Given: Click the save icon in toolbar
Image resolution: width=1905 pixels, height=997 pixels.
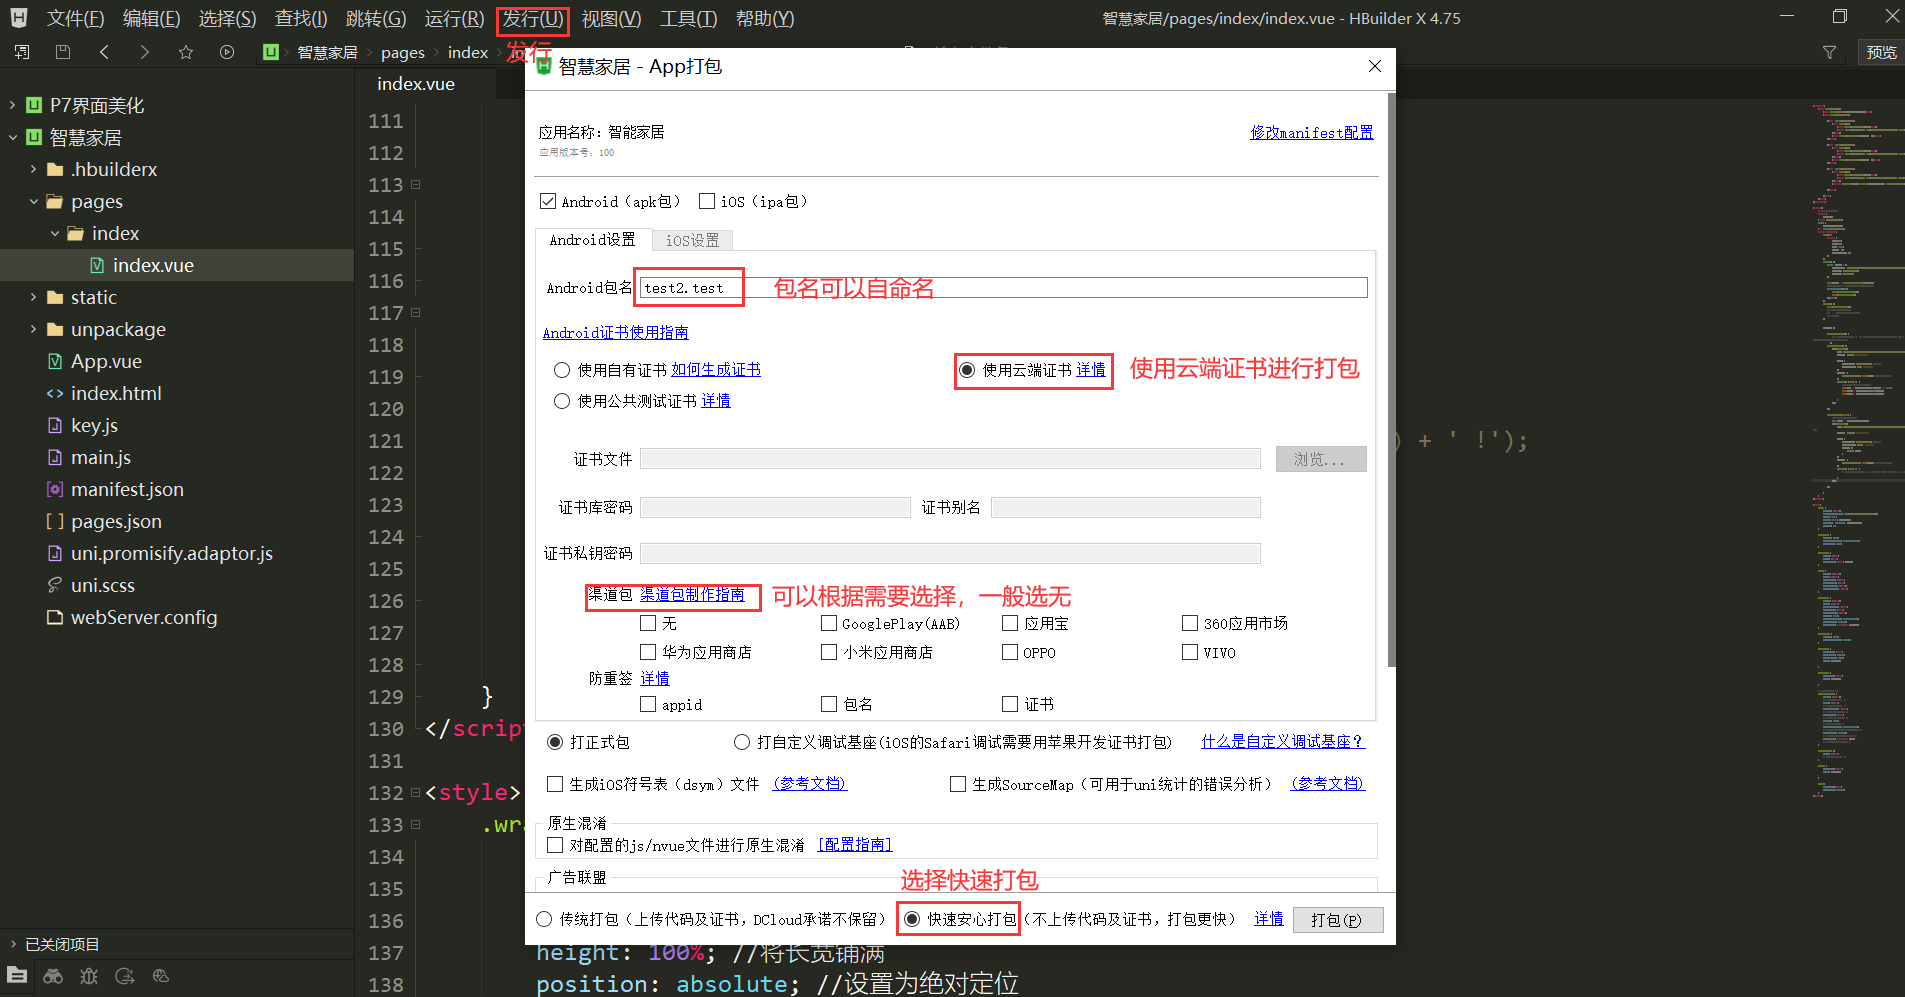Looking at the screenshot, I should tap(63, 52).
